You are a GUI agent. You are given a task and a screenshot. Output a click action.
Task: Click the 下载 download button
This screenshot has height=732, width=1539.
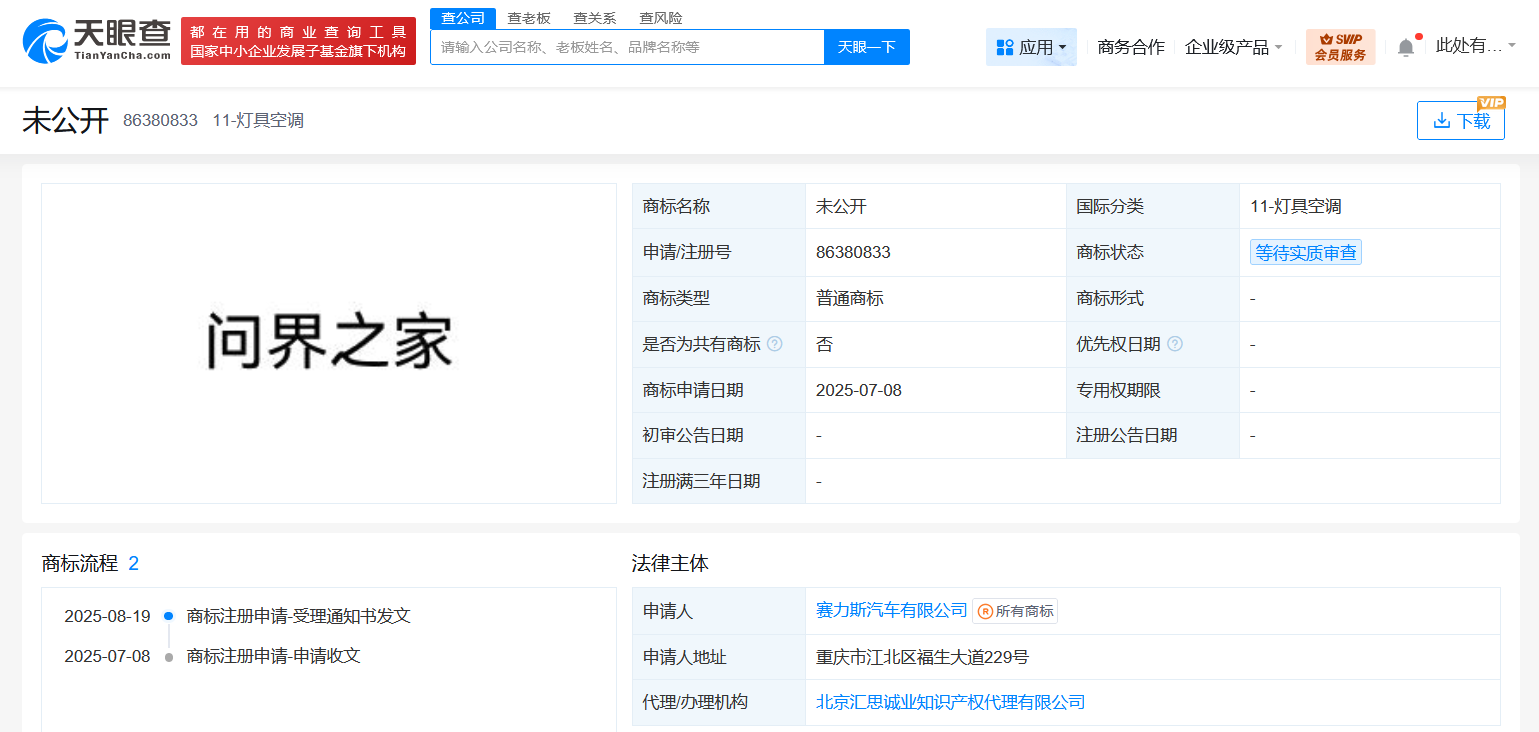pos(1460,121)
